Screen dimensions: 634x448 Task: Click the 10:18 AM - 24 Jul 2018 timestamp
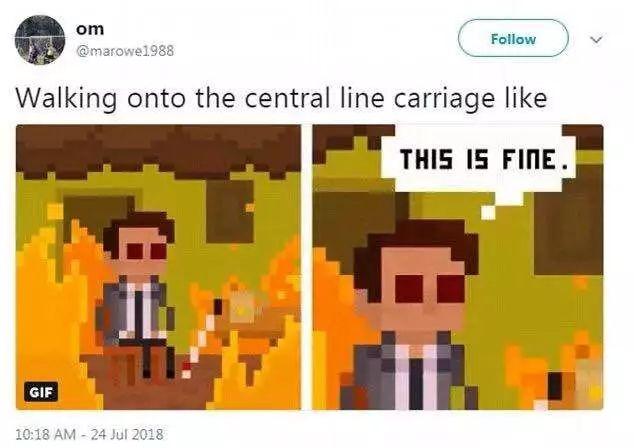click(x=89, y=434)
